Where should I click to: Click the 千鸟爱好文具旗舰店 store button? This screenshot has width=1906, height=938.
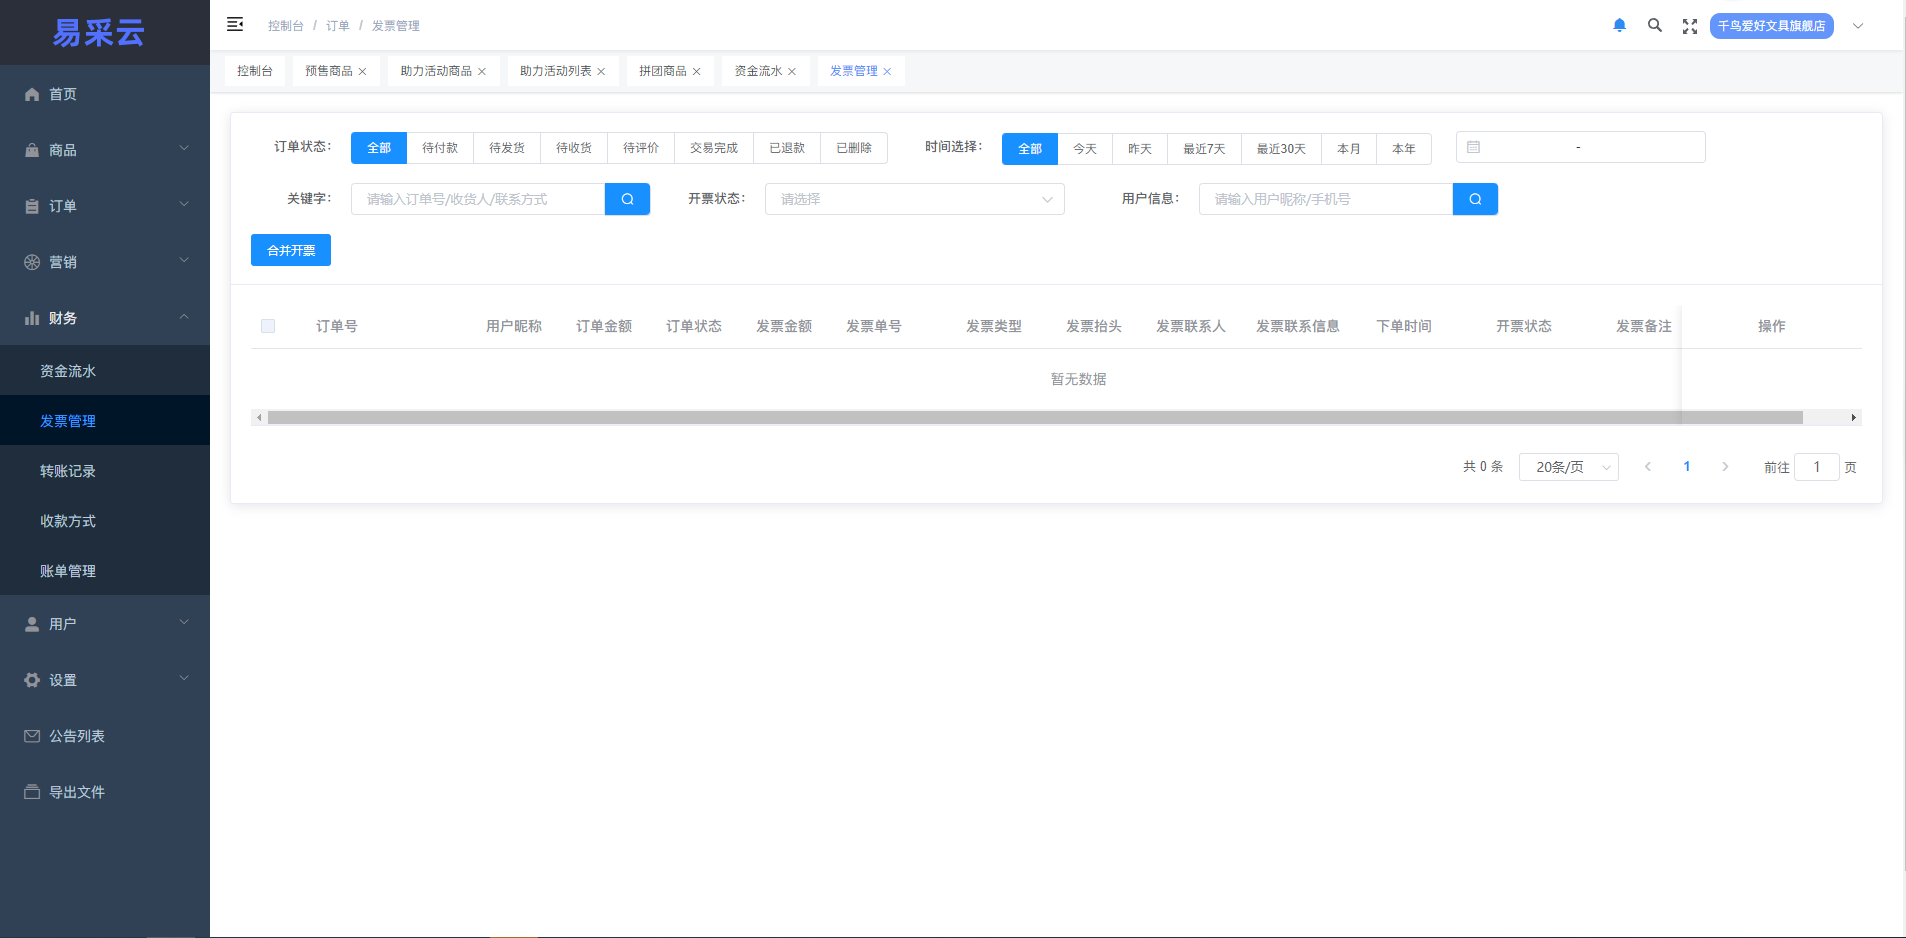(x=1771, y=26)
